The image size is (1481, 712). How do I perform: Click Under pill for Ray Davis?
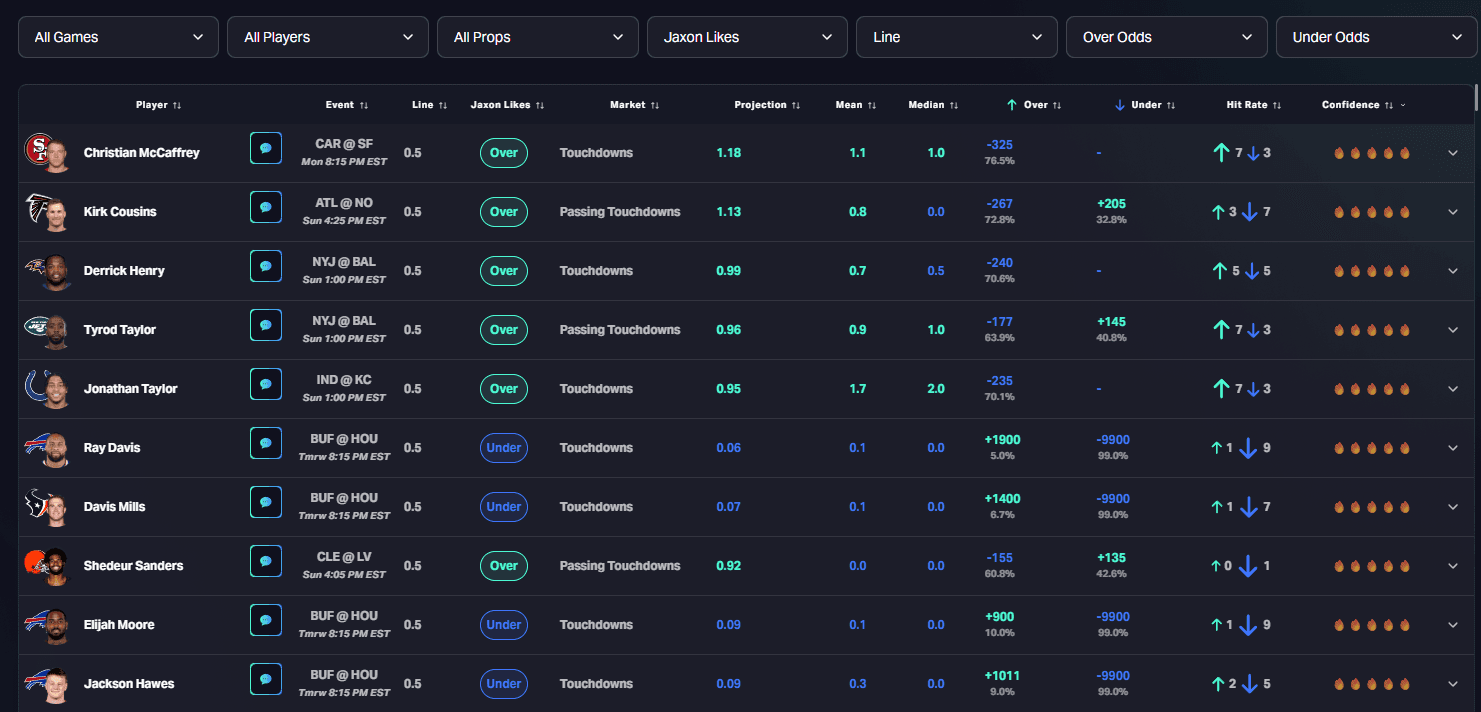(504, 448)
